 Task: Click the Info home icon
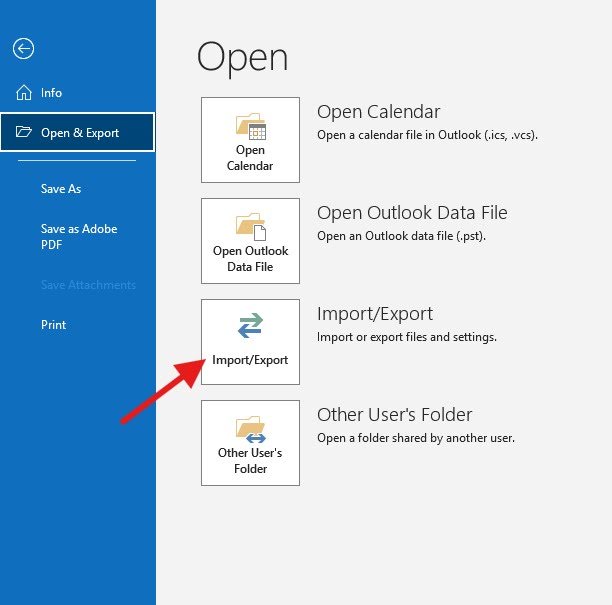(24, 93)
